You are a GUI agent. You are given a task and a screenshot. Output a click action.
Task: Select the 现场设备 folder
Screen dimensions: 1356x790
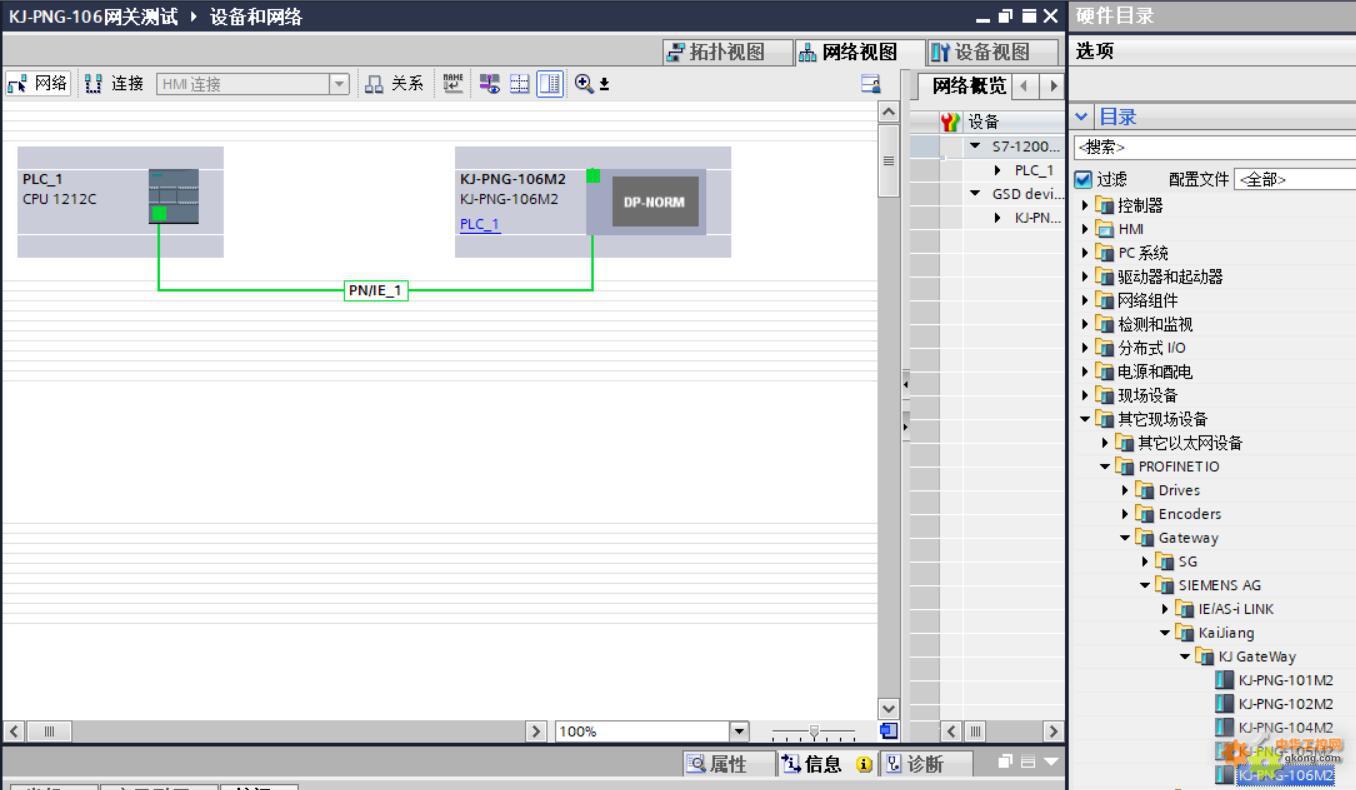click(1148, 395)
